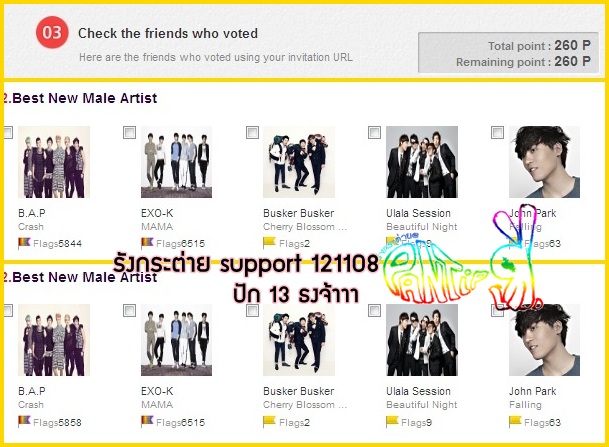Click the Total point 260 P box
The image size is (609, 447).
pyautogui.click(x=508, y=53)
